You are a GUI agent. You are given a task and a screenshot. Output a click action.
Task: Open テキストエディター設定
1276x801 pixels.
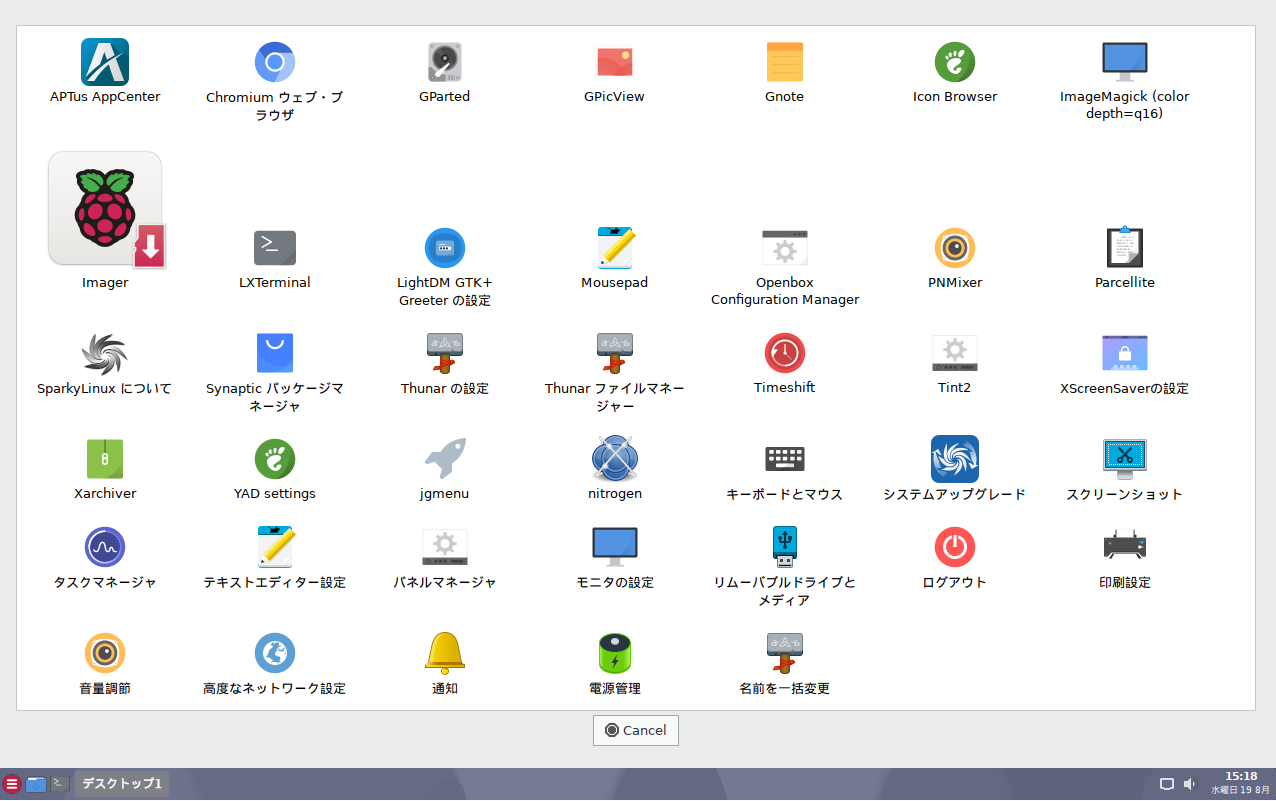275,547
